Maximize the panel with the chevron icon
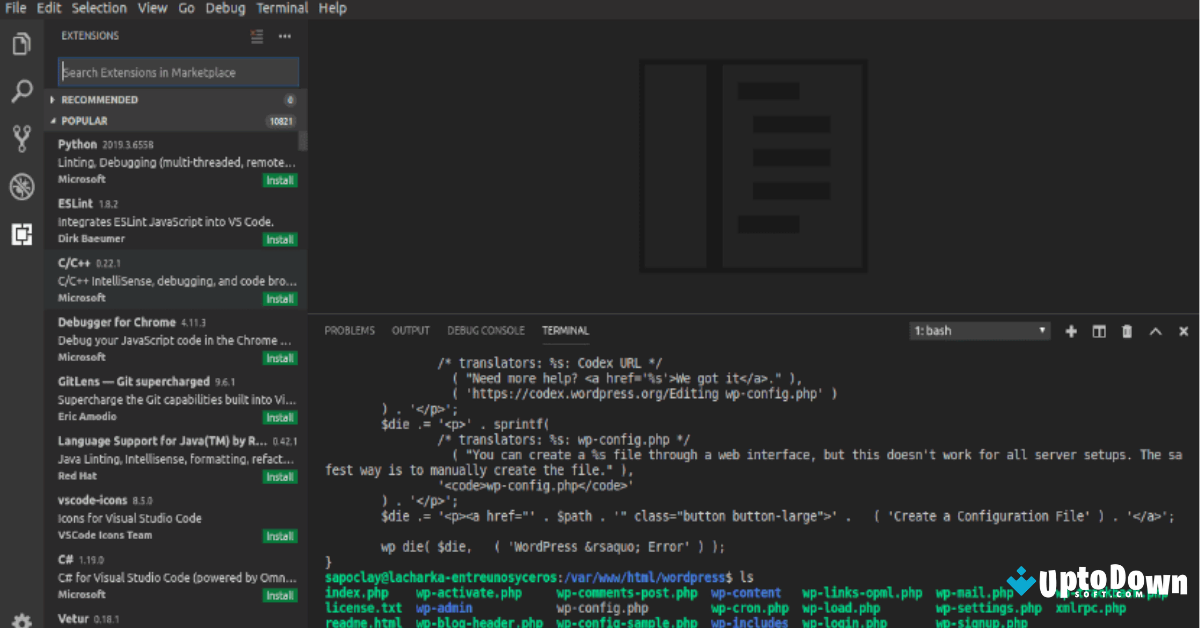This screenshot has width=1200, height=628. 1155,331
